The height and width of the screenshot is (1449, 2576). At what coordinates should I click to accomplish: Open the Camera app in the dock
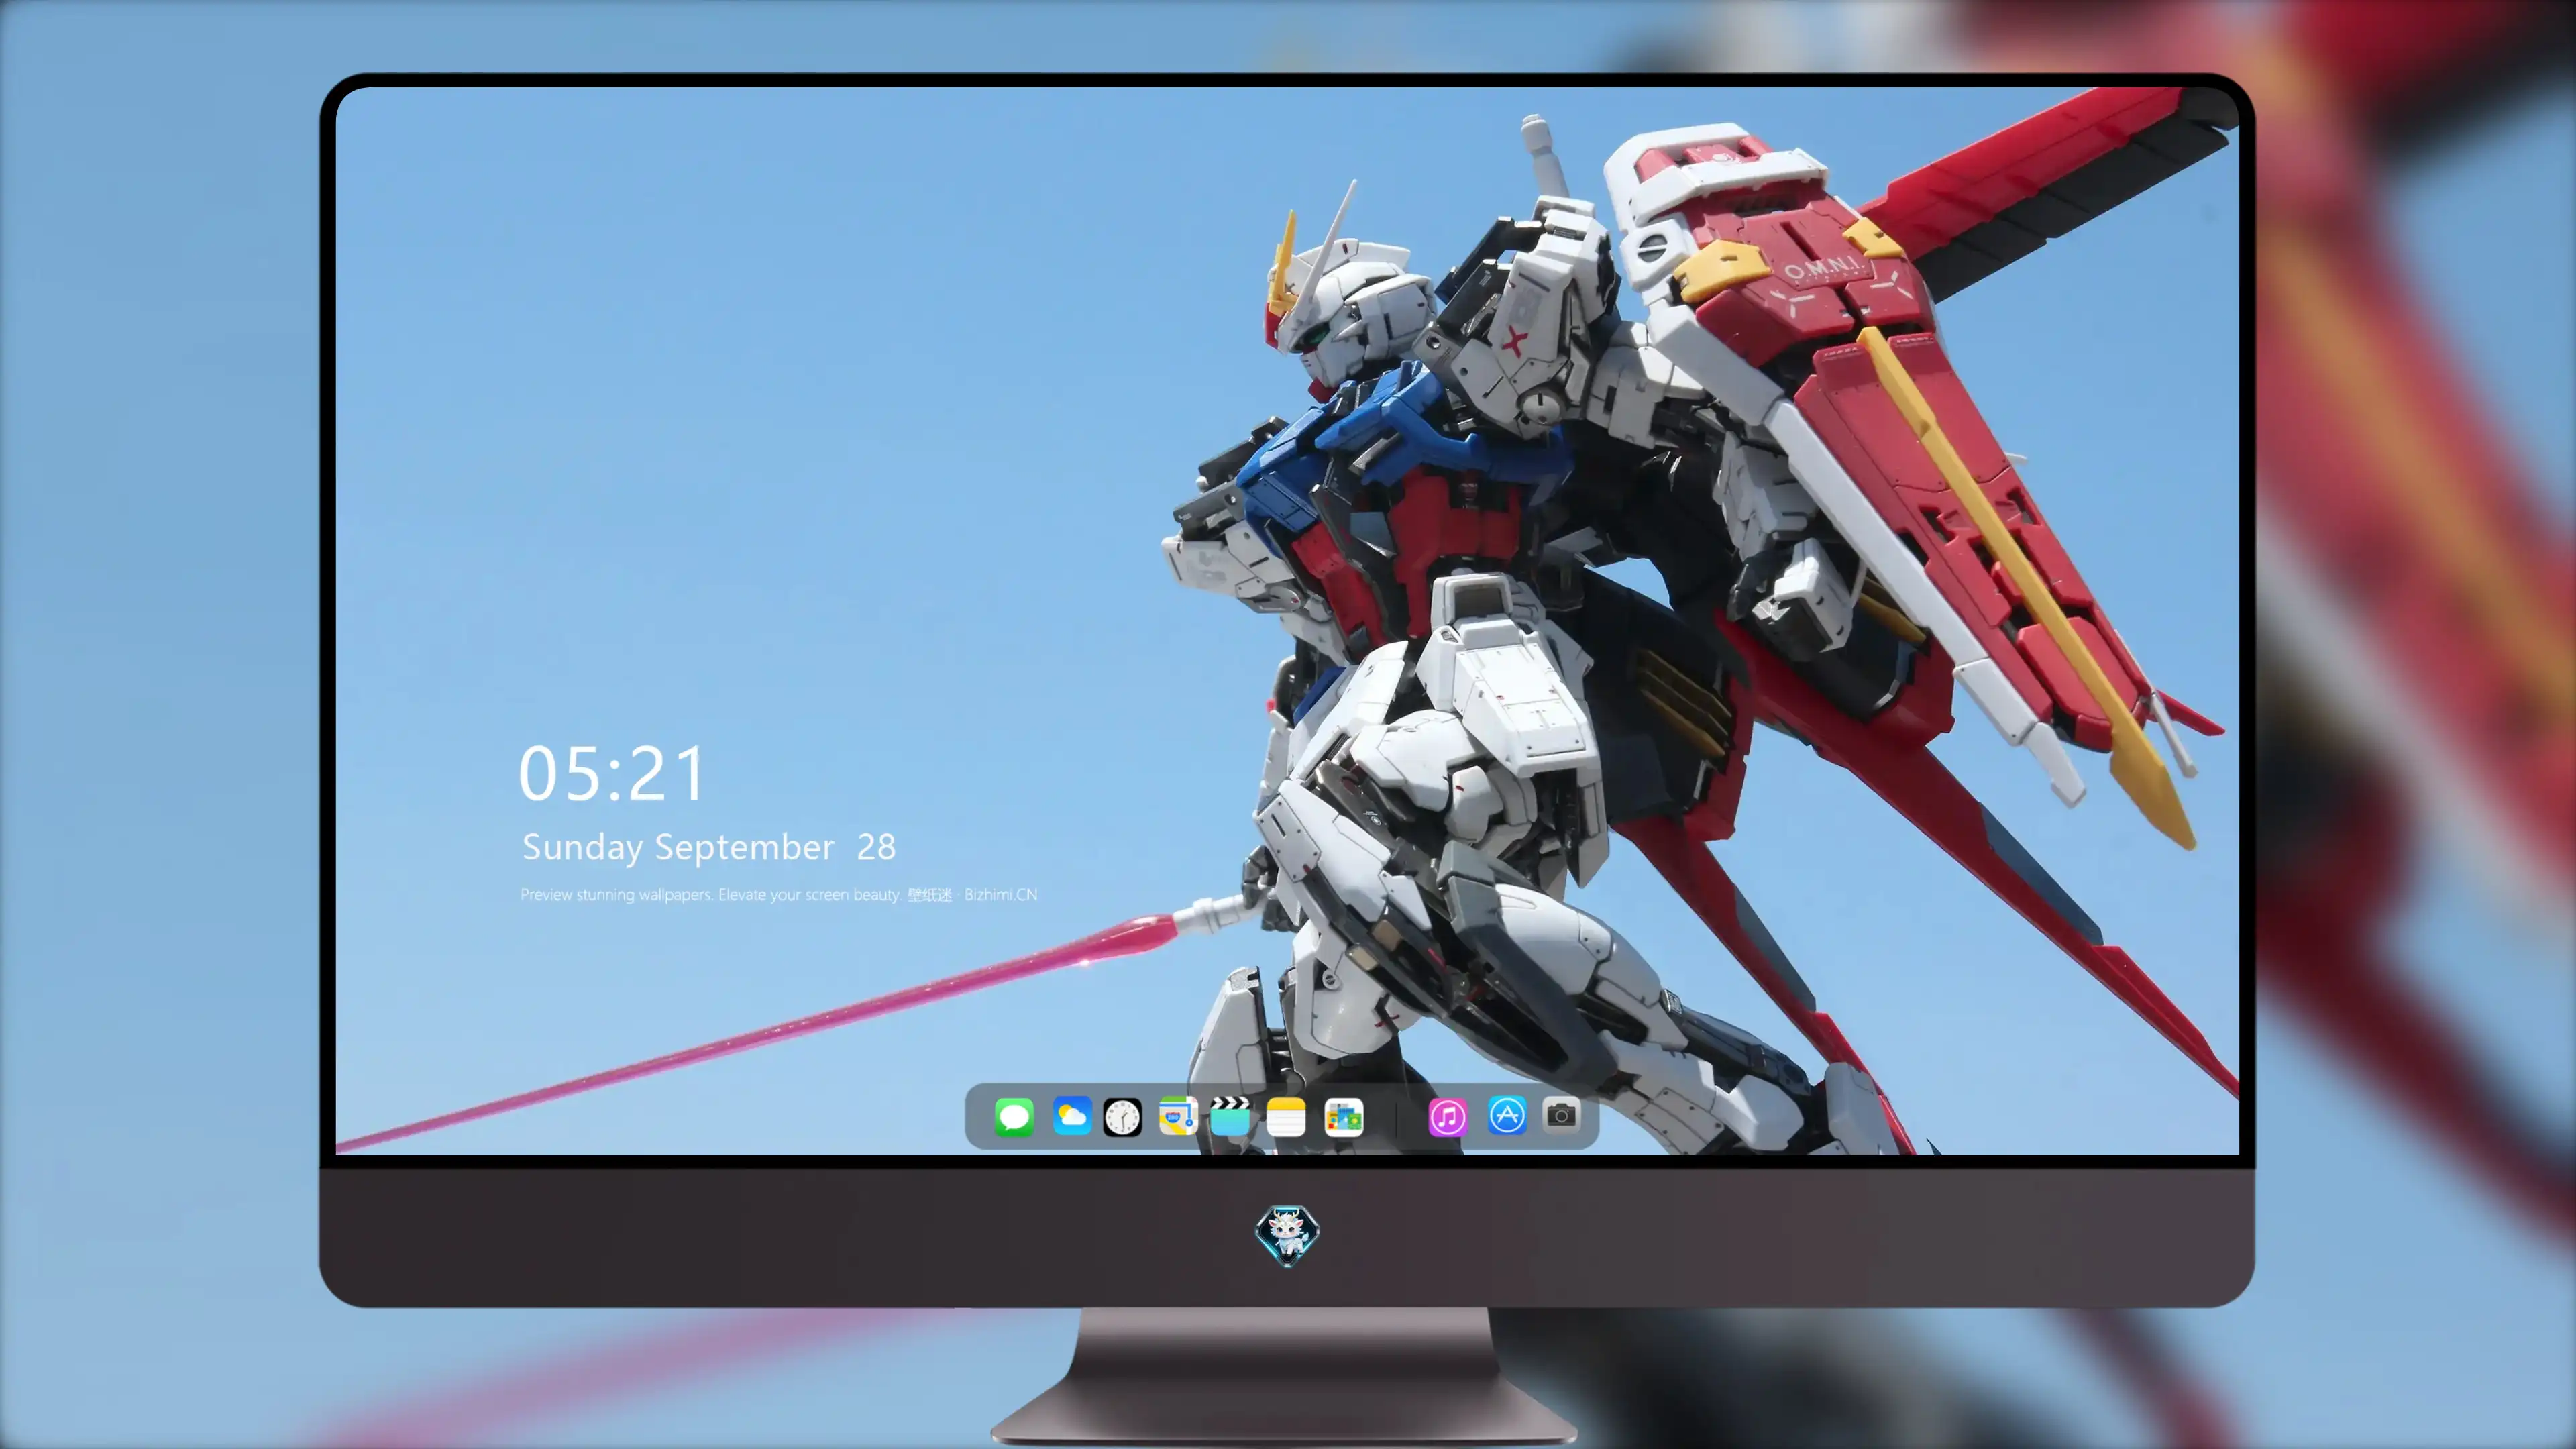click(x=1561, y=1115)
